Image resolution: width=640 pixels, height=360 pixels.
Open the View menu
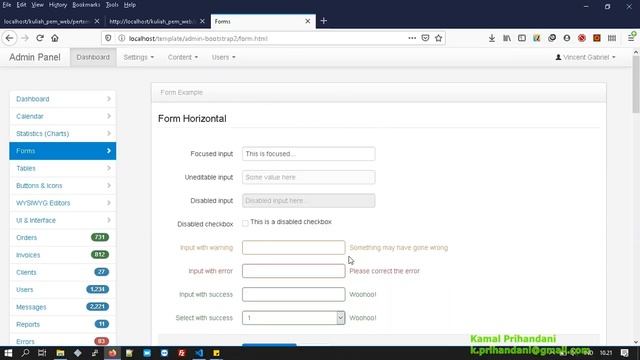[37, 5]
